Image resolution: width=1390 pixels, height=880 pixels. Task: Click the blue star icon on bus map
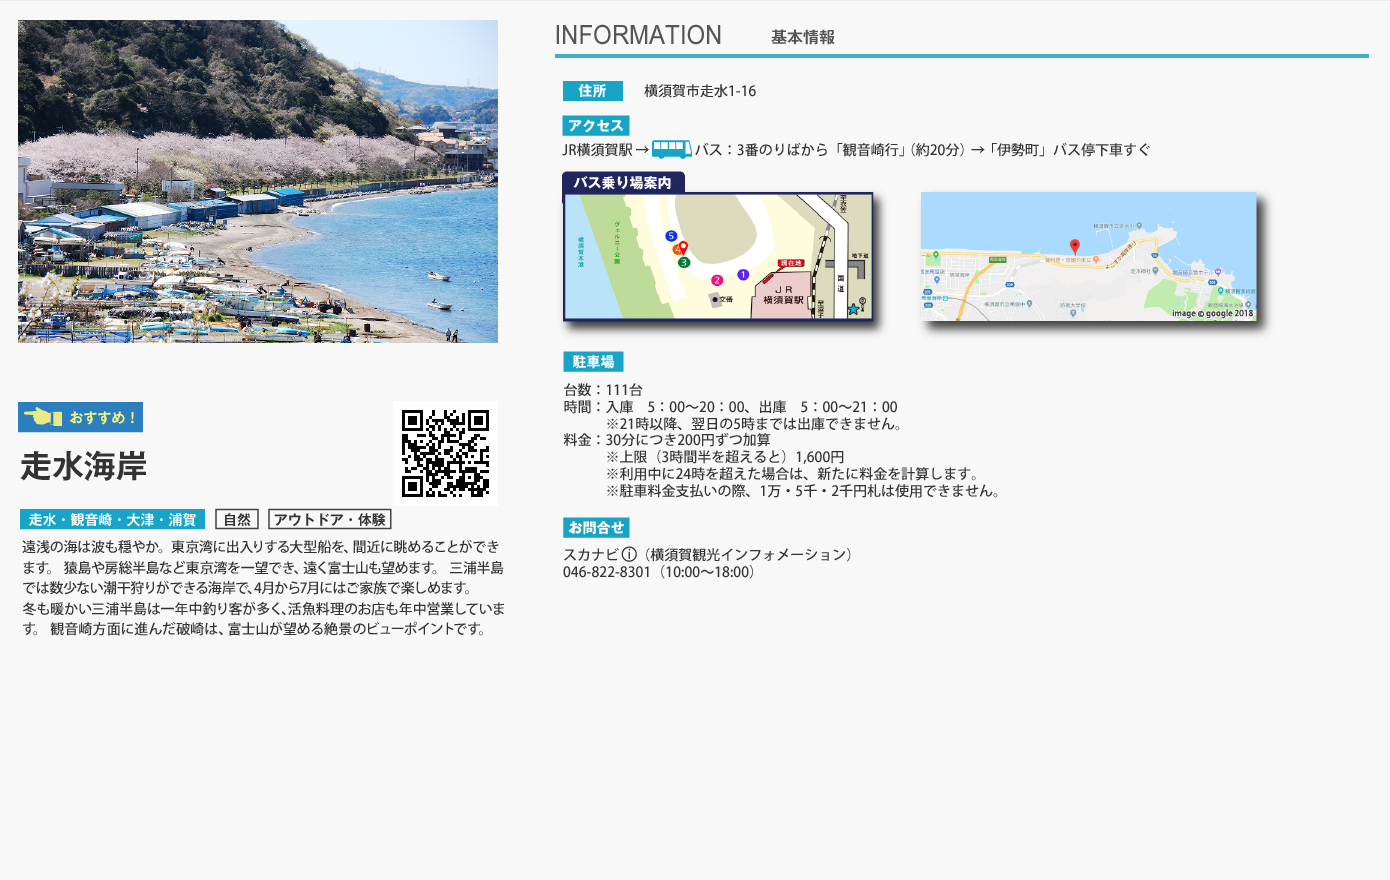853,309
